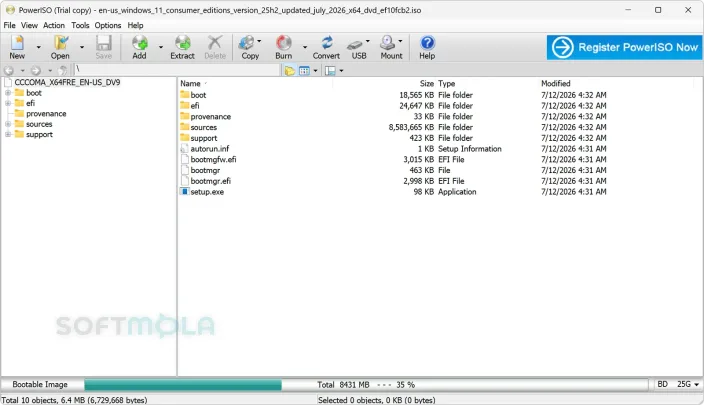Open the Options menu

point(108,25)
